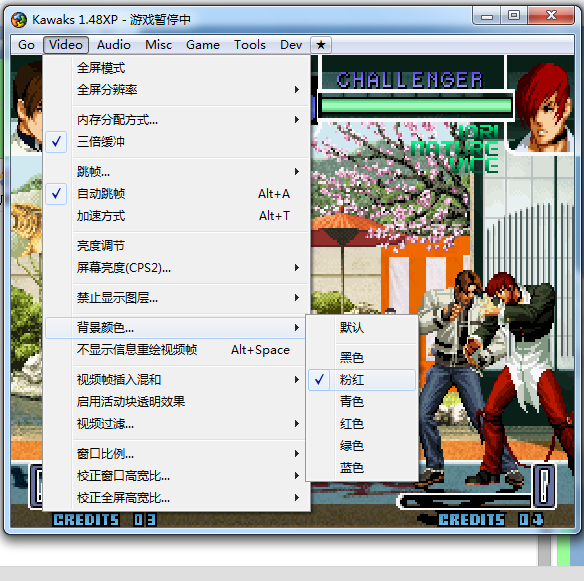The height and width of the screenshot is (581, 584).
Task: Expand the 禁止显示图层 submenu
Action: pyautogui.click(x=177, y=298)
